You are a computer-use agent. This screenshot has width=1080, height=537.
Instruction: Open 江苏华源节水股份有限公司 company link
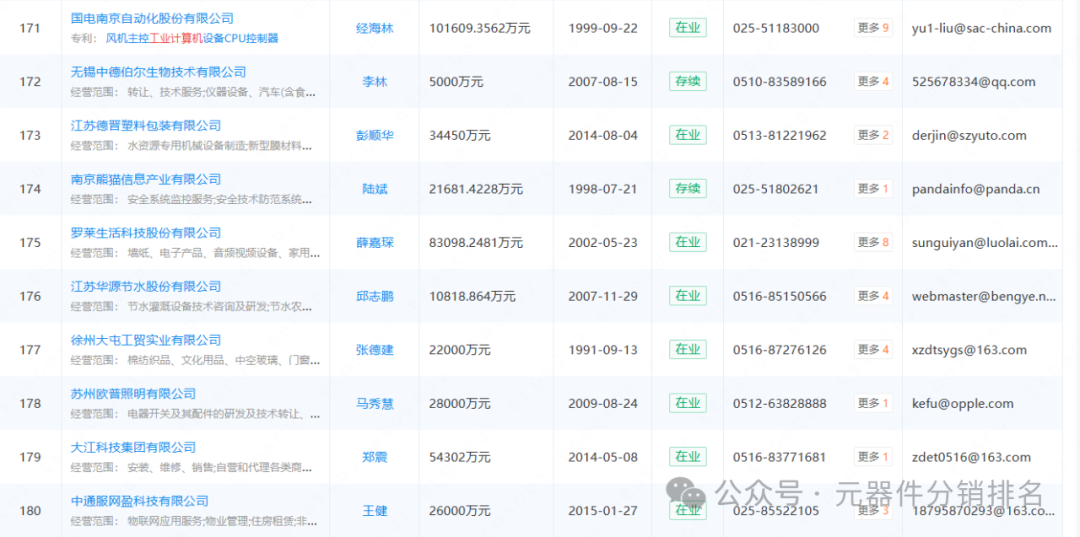click(x=146, y=287)
